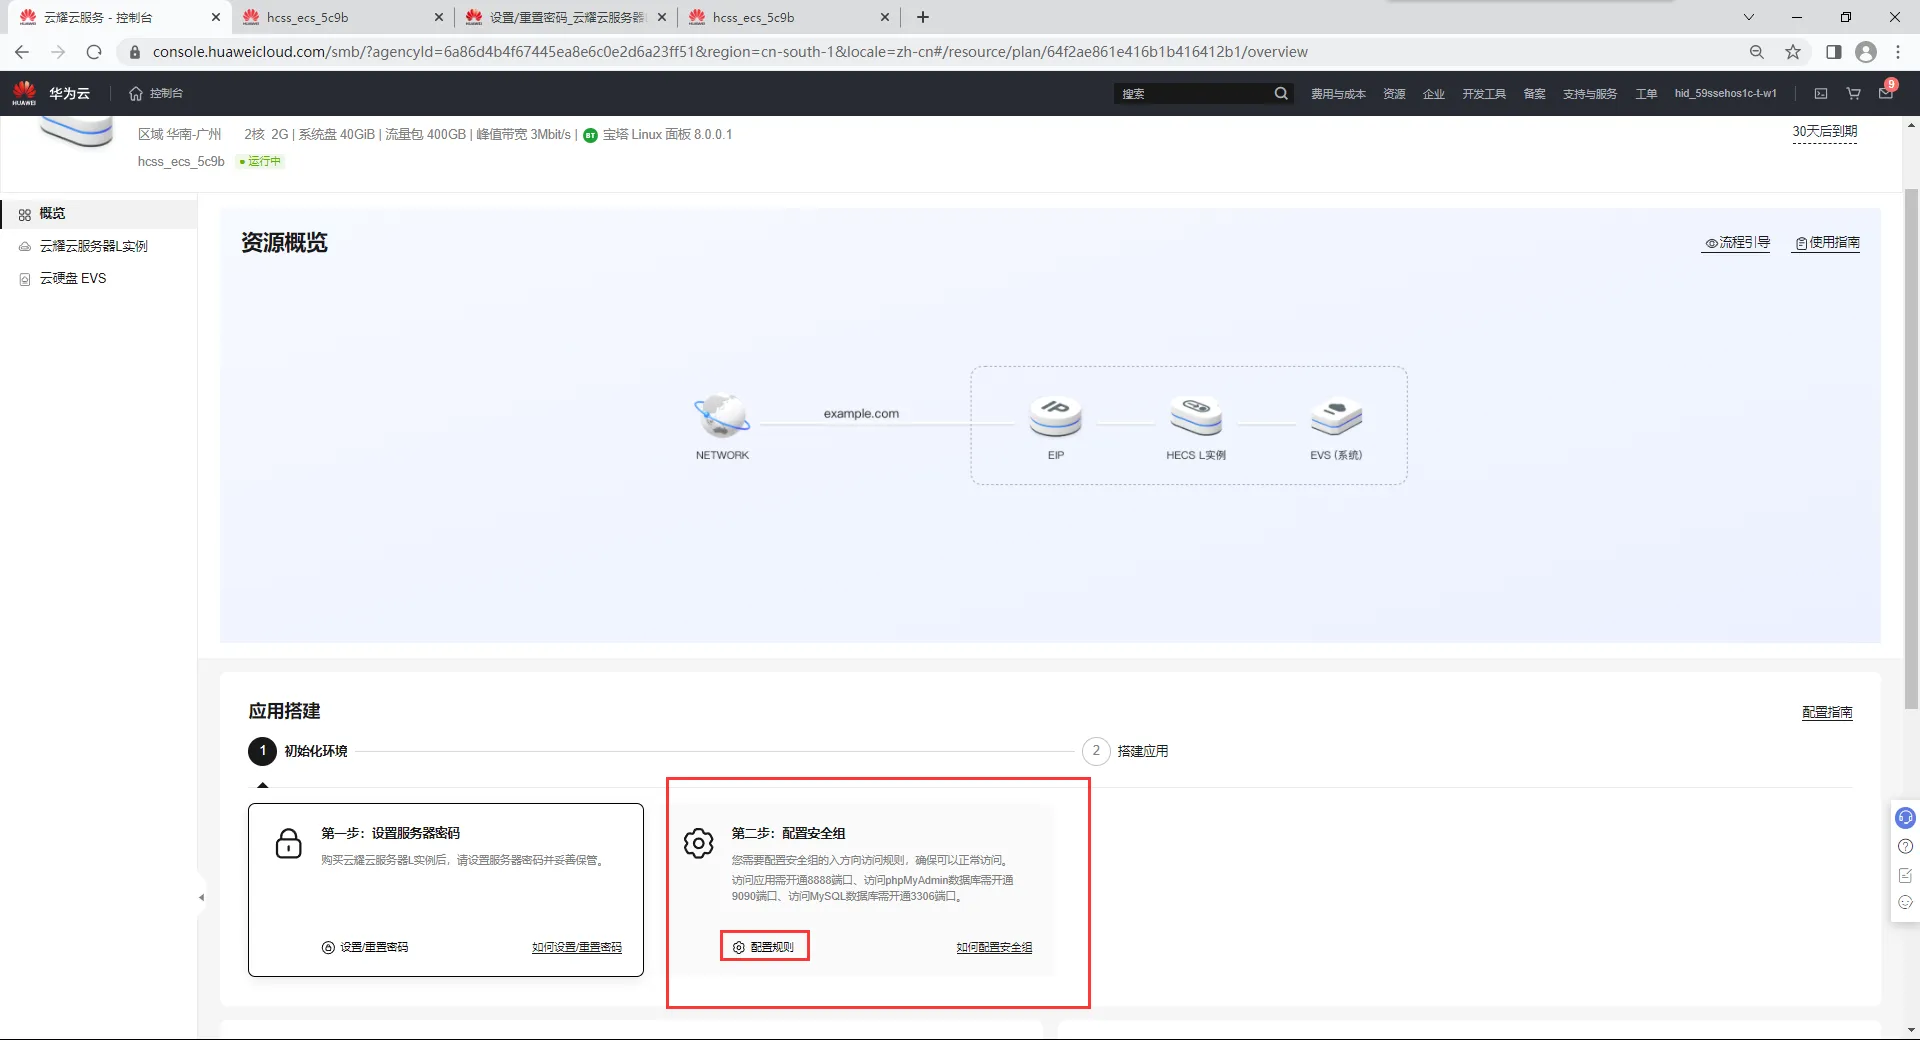Open the 如何设置/重置密码 help link
This screenshot has height=1040, width=1920.
[577, 947]
